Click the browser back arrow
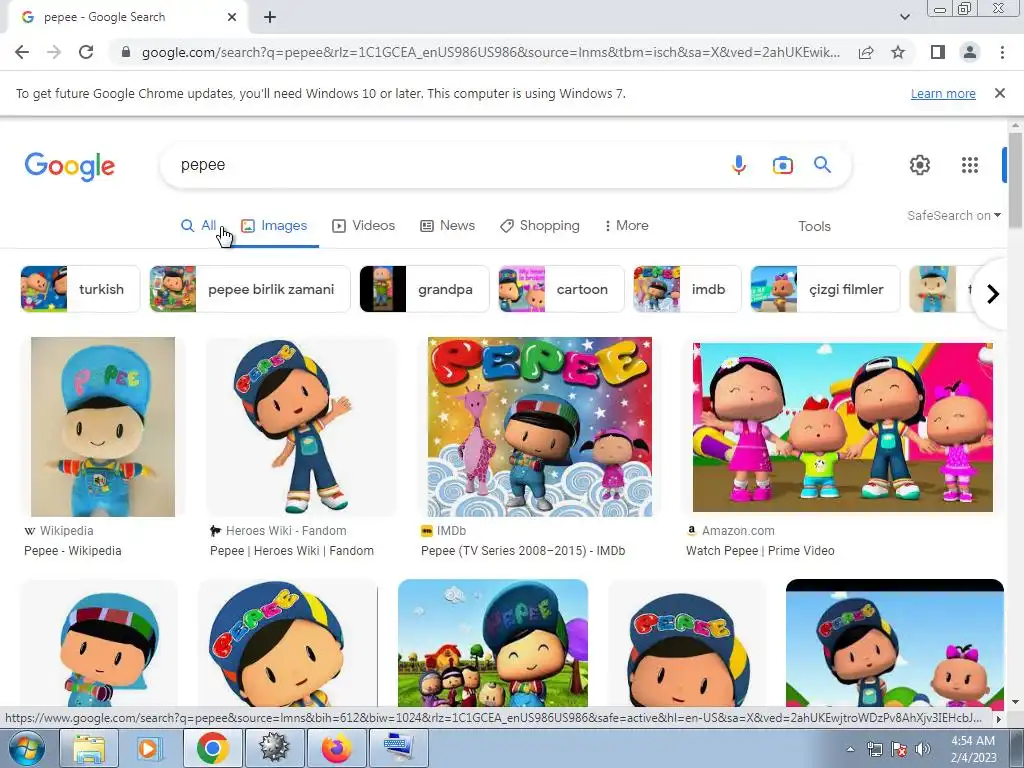The width and height of the screenshot is (1024, 768). point(22,52)
